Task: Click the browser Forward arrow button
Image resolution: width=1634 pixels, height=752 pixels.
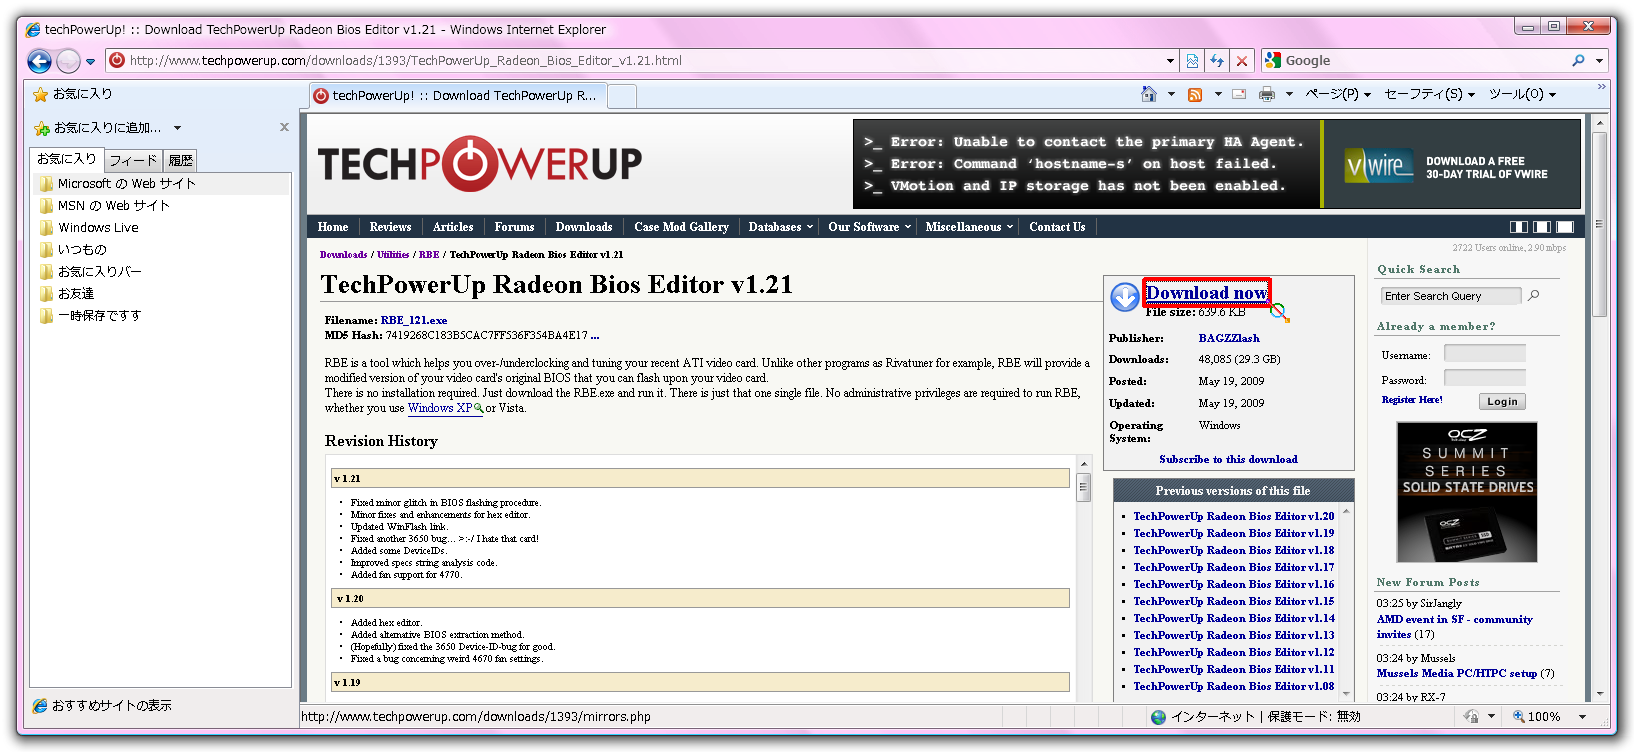Action: click(68, 62)
